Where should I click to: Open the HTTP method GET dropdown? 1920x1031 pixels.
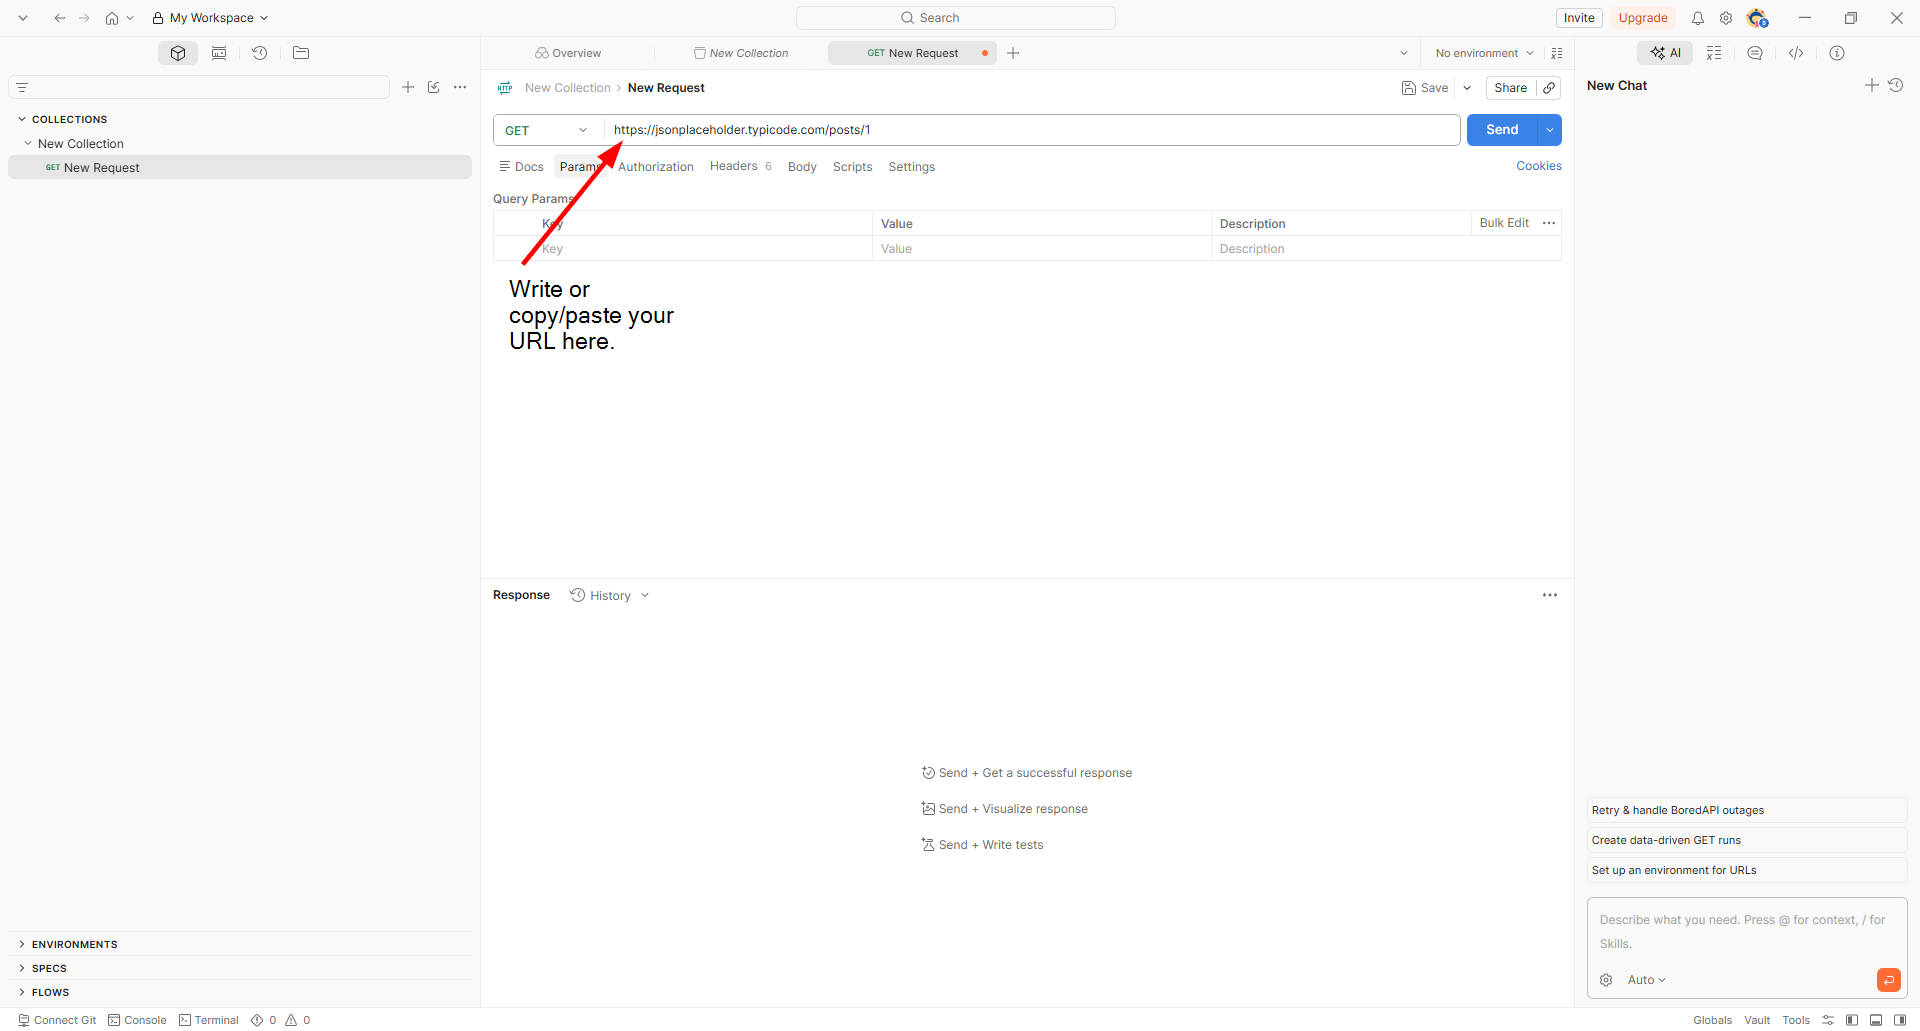[x=548, y=130]
